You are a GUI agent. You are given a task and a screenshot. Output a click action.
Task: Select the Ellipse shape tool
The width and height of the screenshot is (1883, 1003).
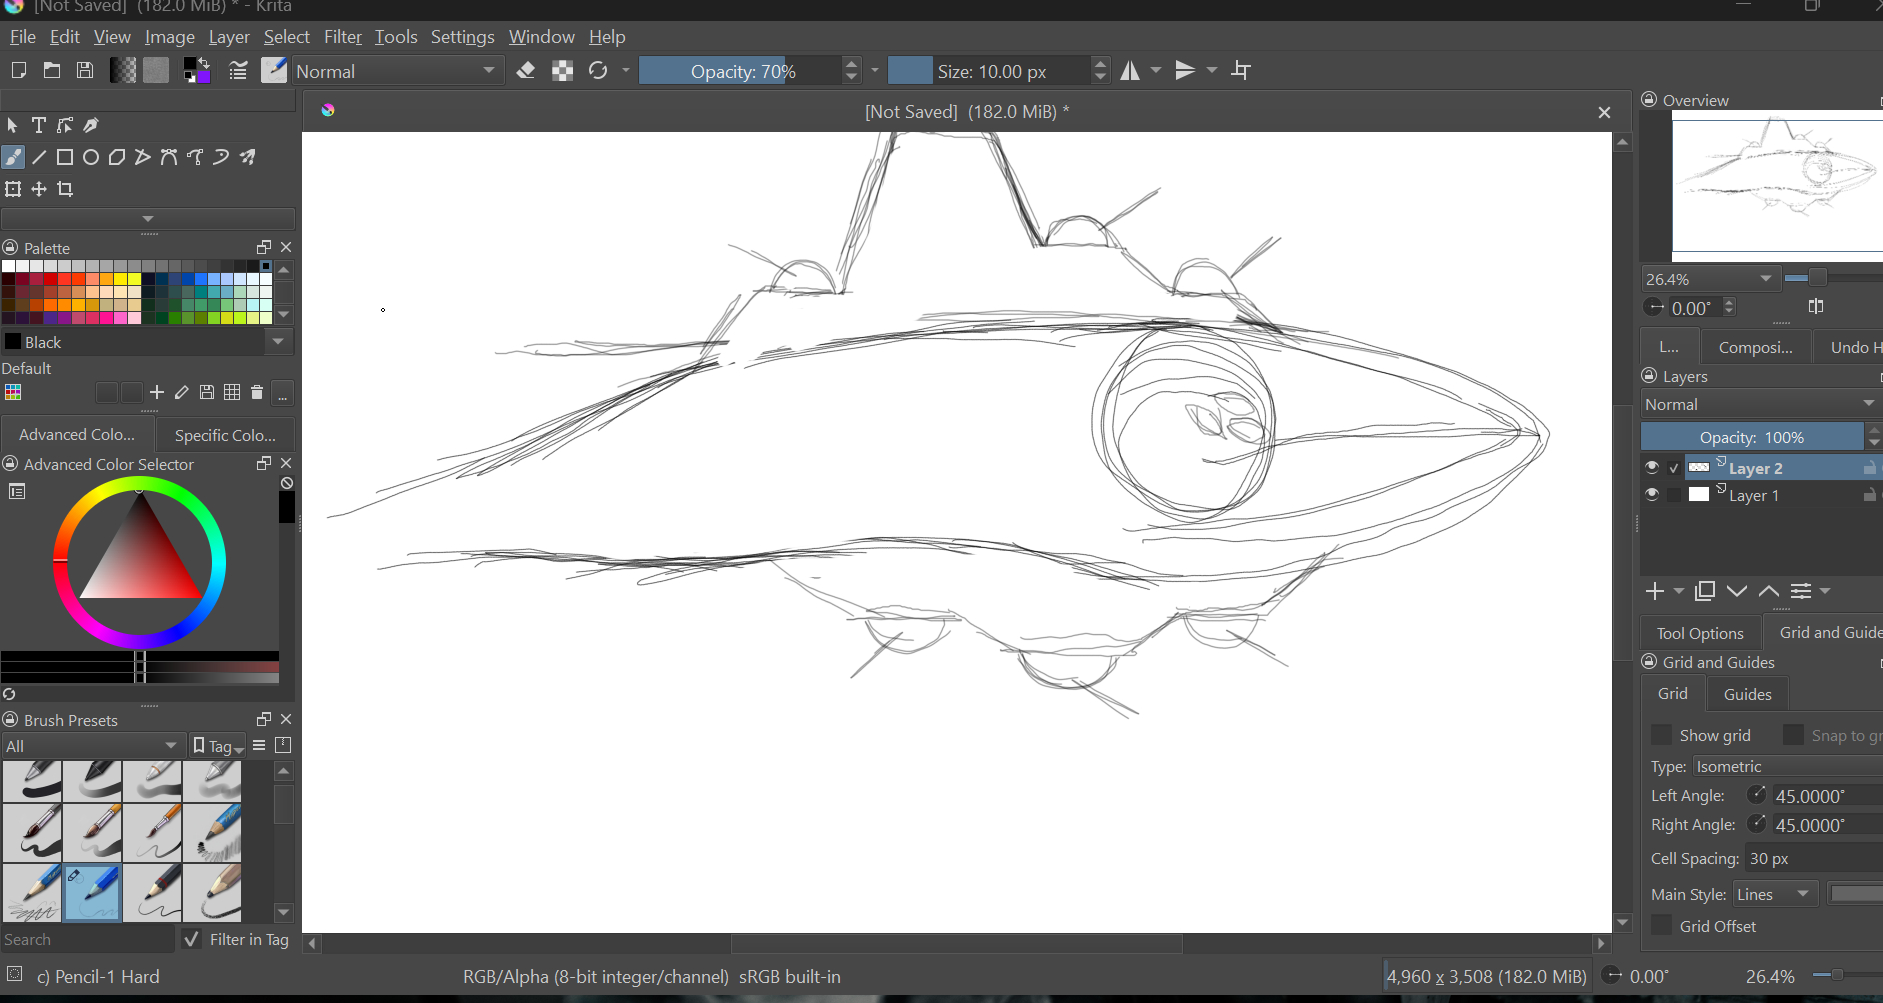91,157
